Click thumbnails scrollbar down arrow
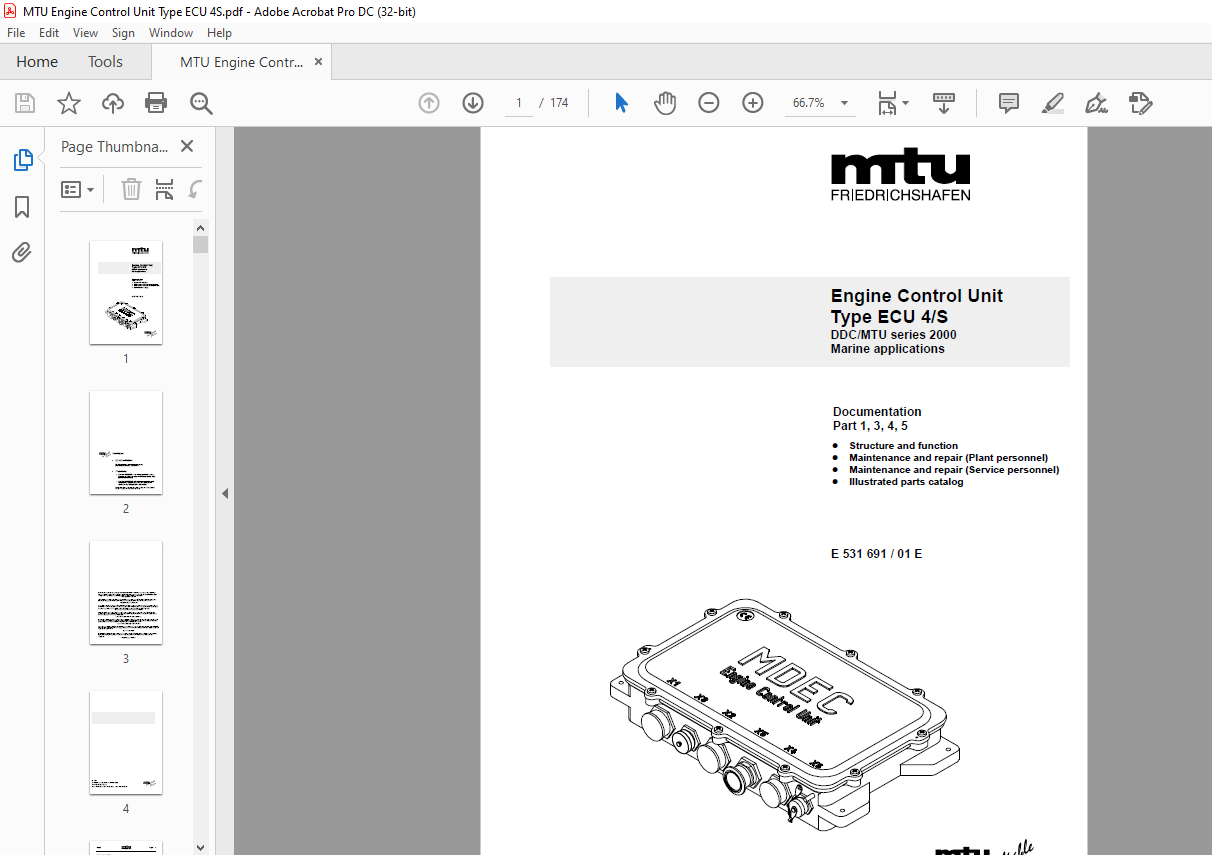This screenshot has width=1212, height=855. (201, 846)
